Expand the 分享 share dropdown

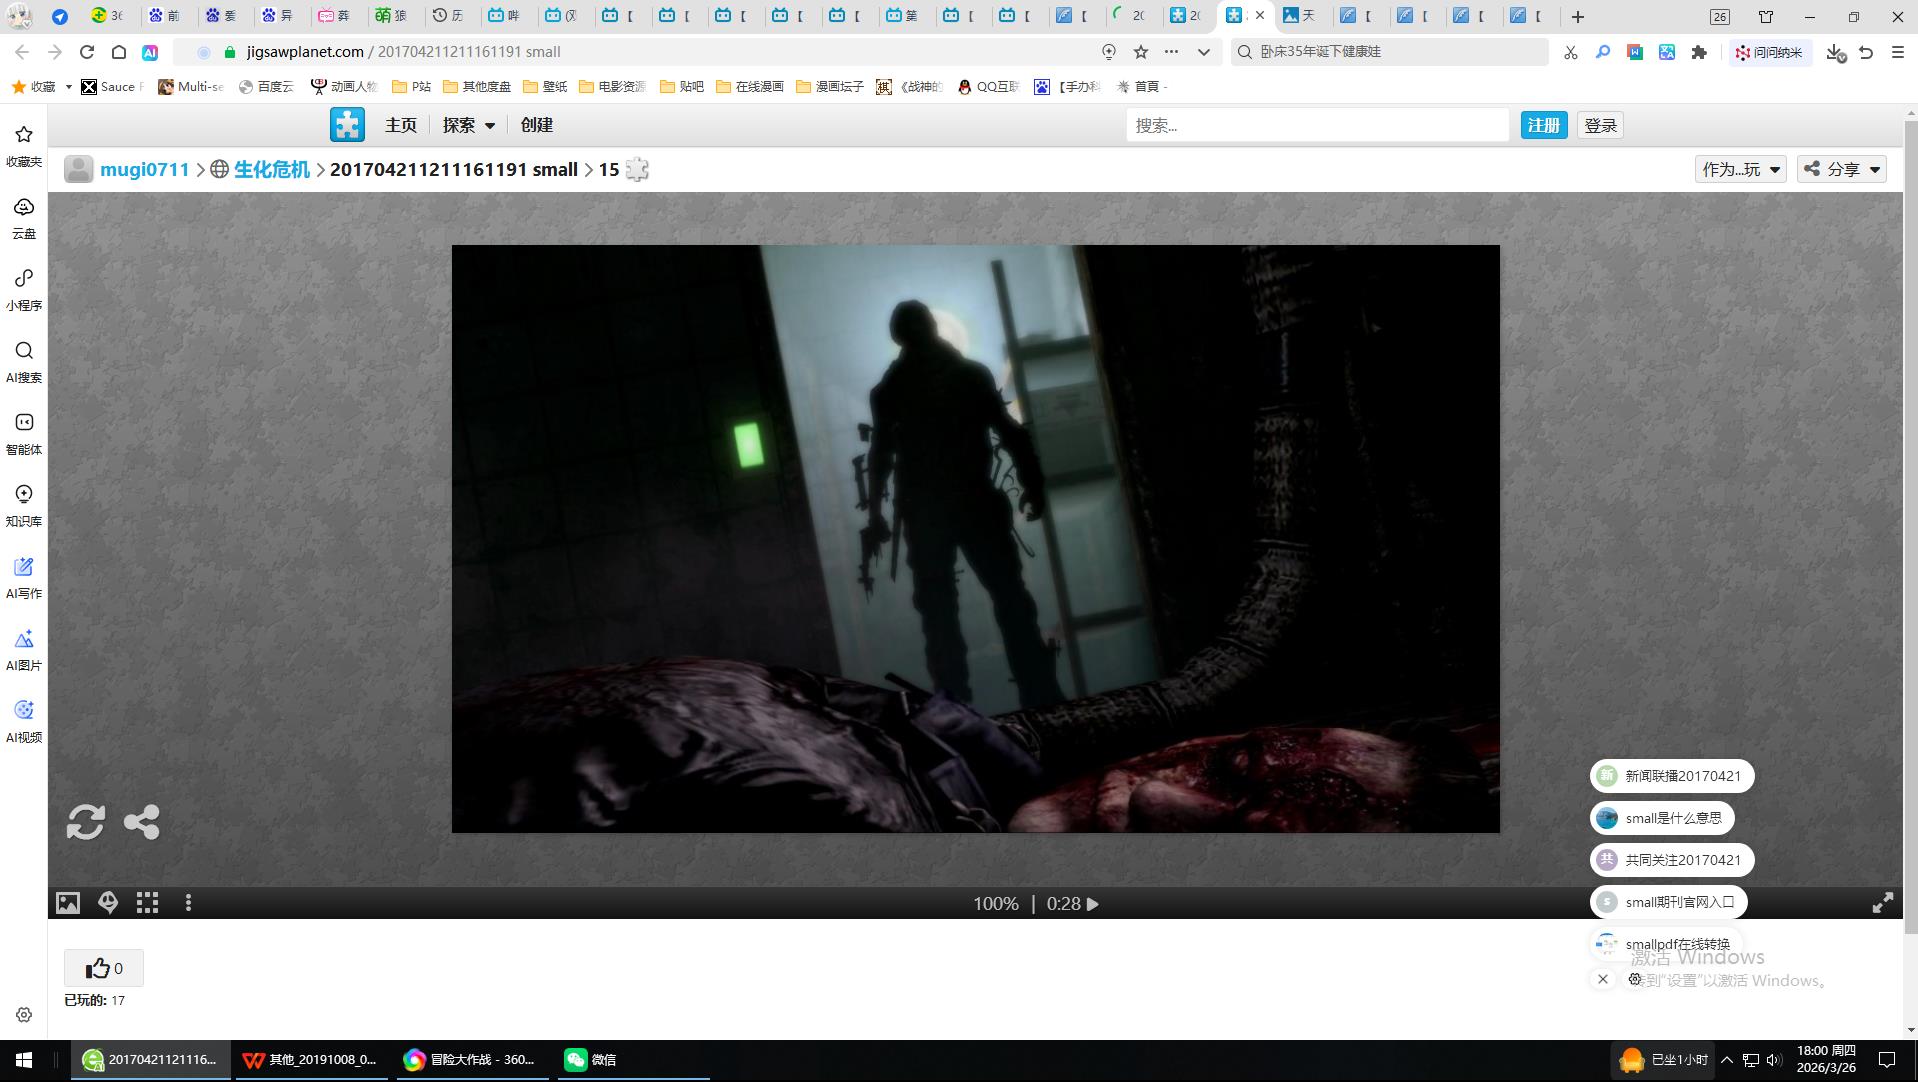1842,169
